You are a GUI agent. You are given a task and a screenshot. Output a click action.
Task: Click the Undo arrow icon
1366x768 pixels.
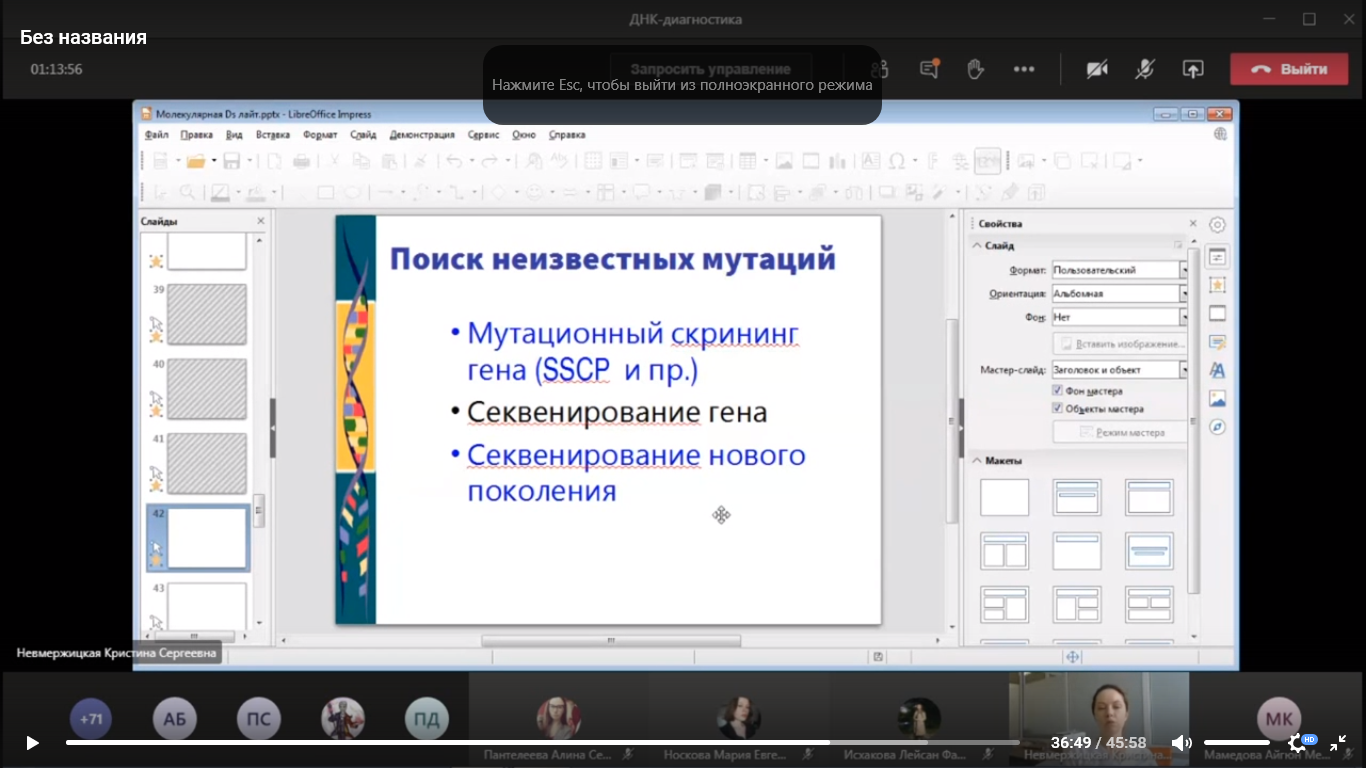(453, 161)
